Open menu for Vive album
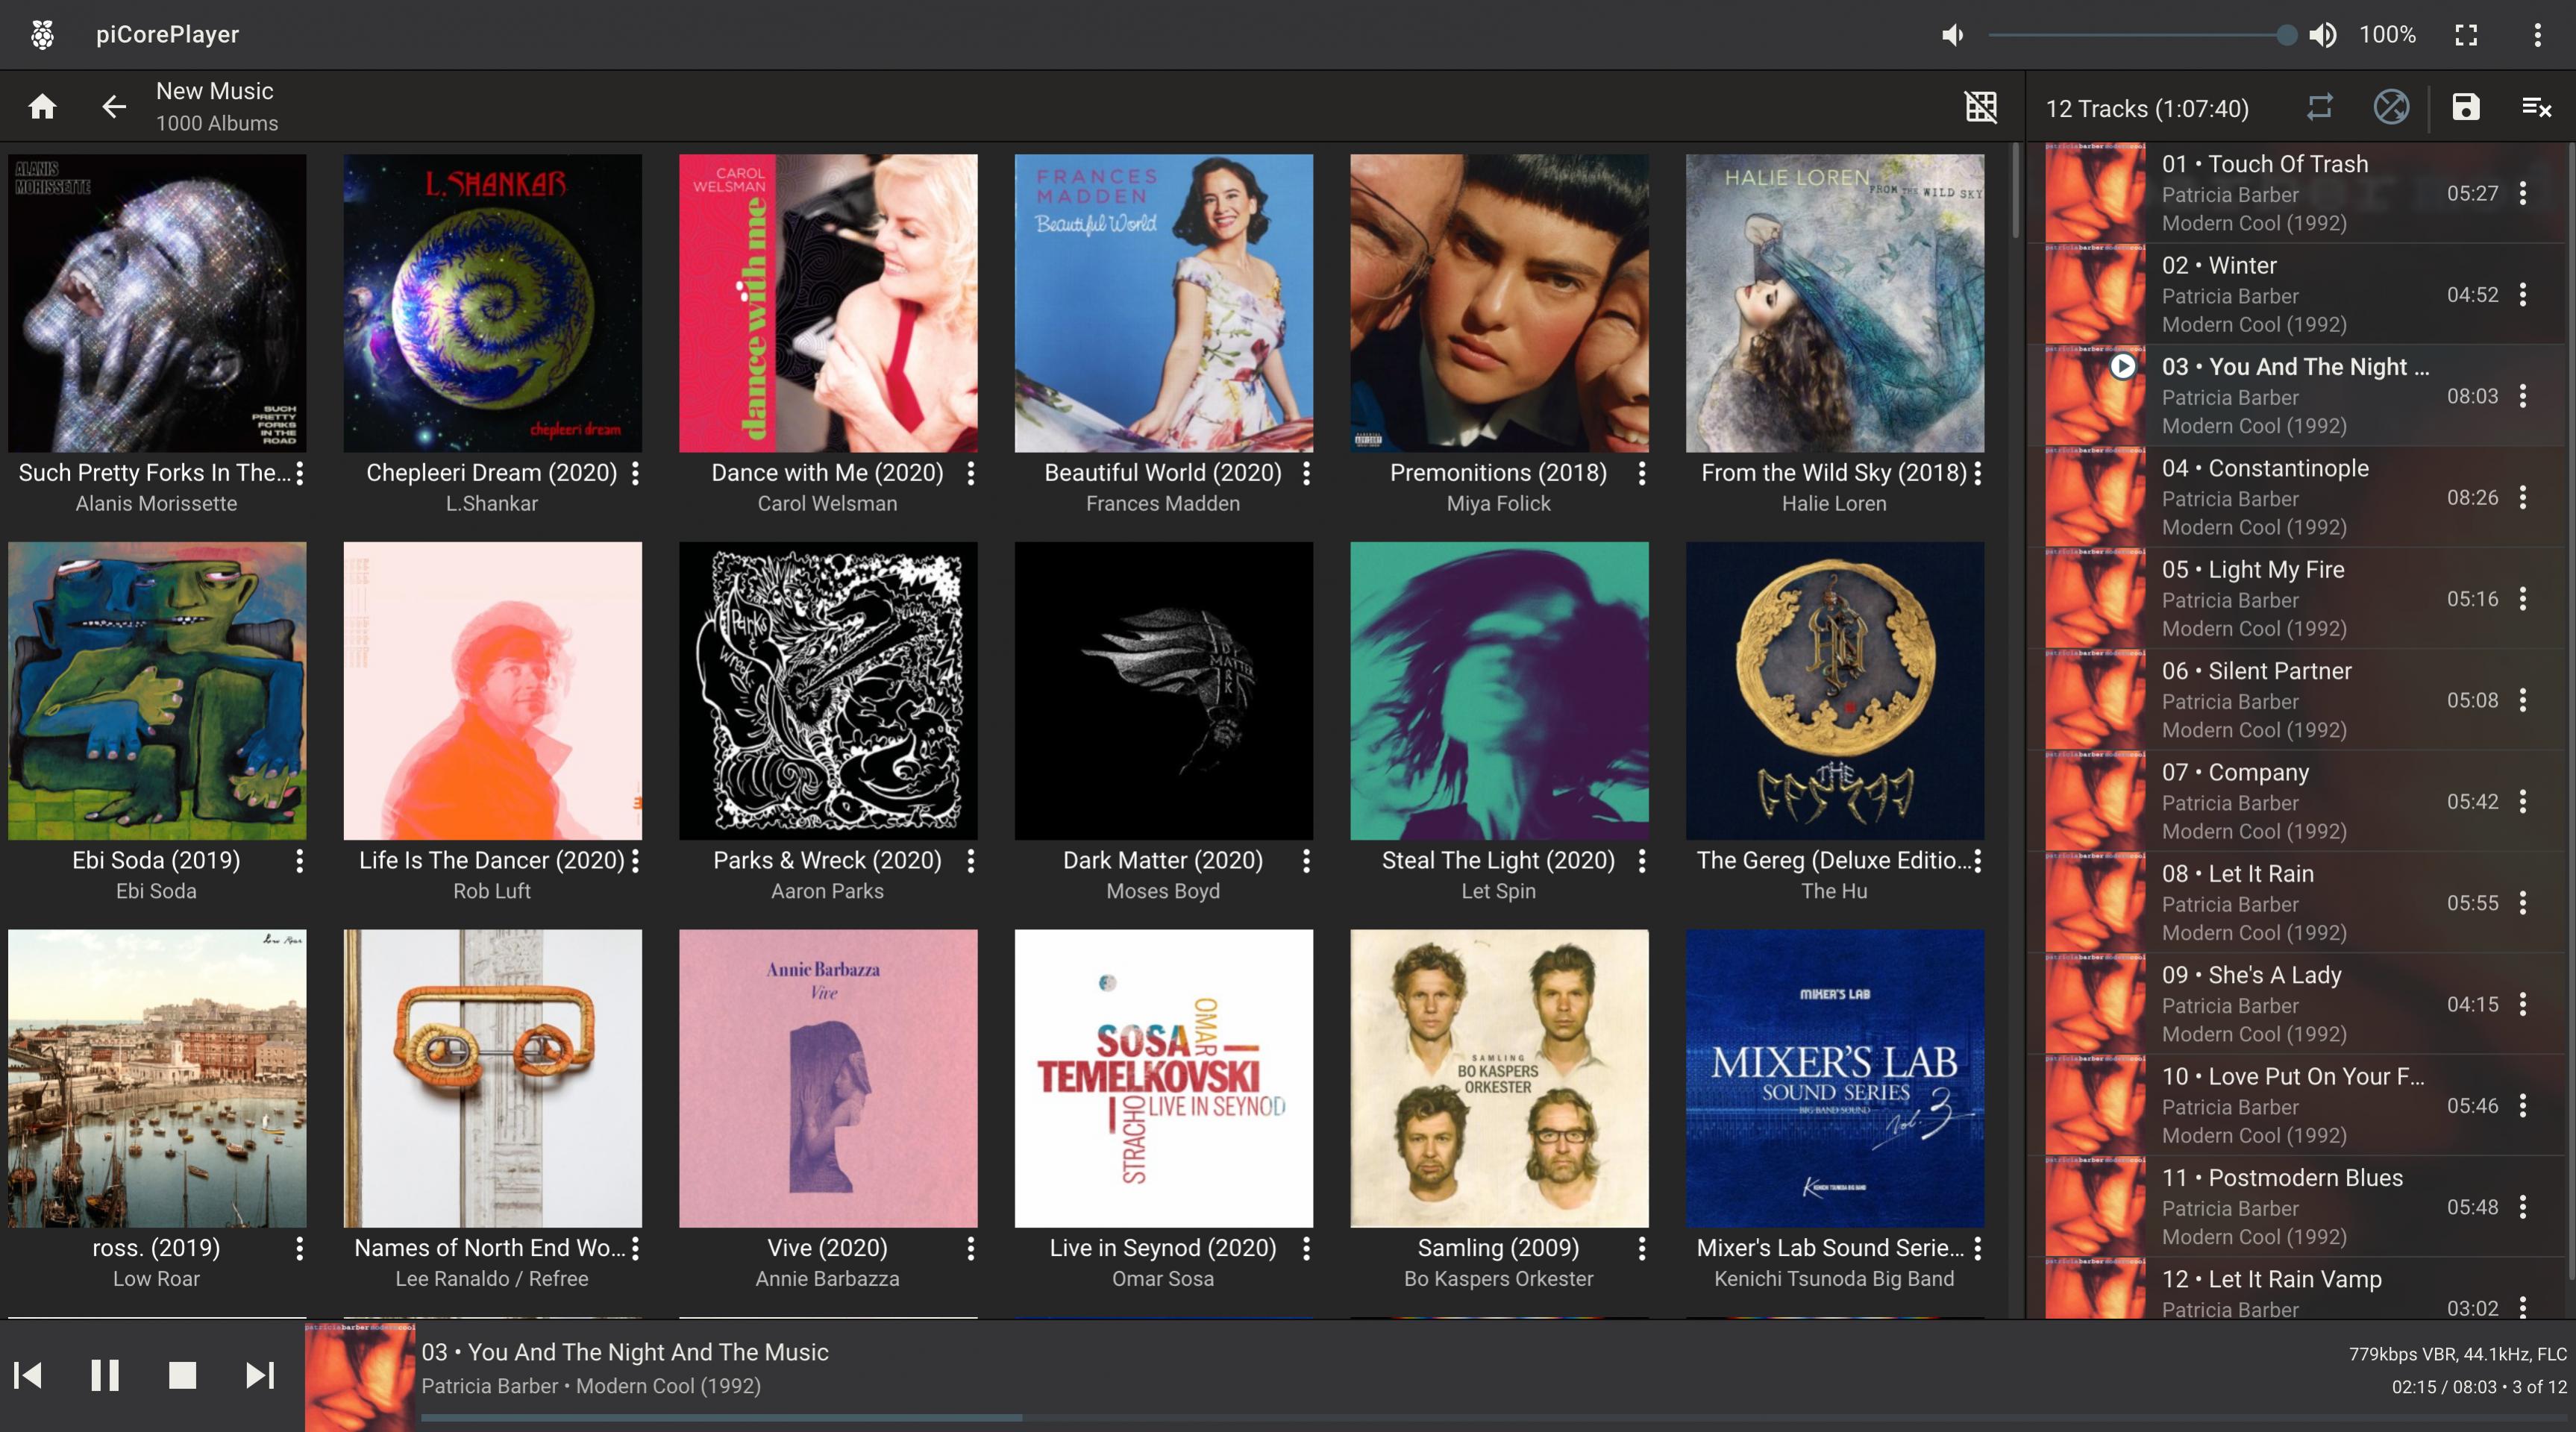This screenshot has width=2576, height=1432. point(970,1248)
